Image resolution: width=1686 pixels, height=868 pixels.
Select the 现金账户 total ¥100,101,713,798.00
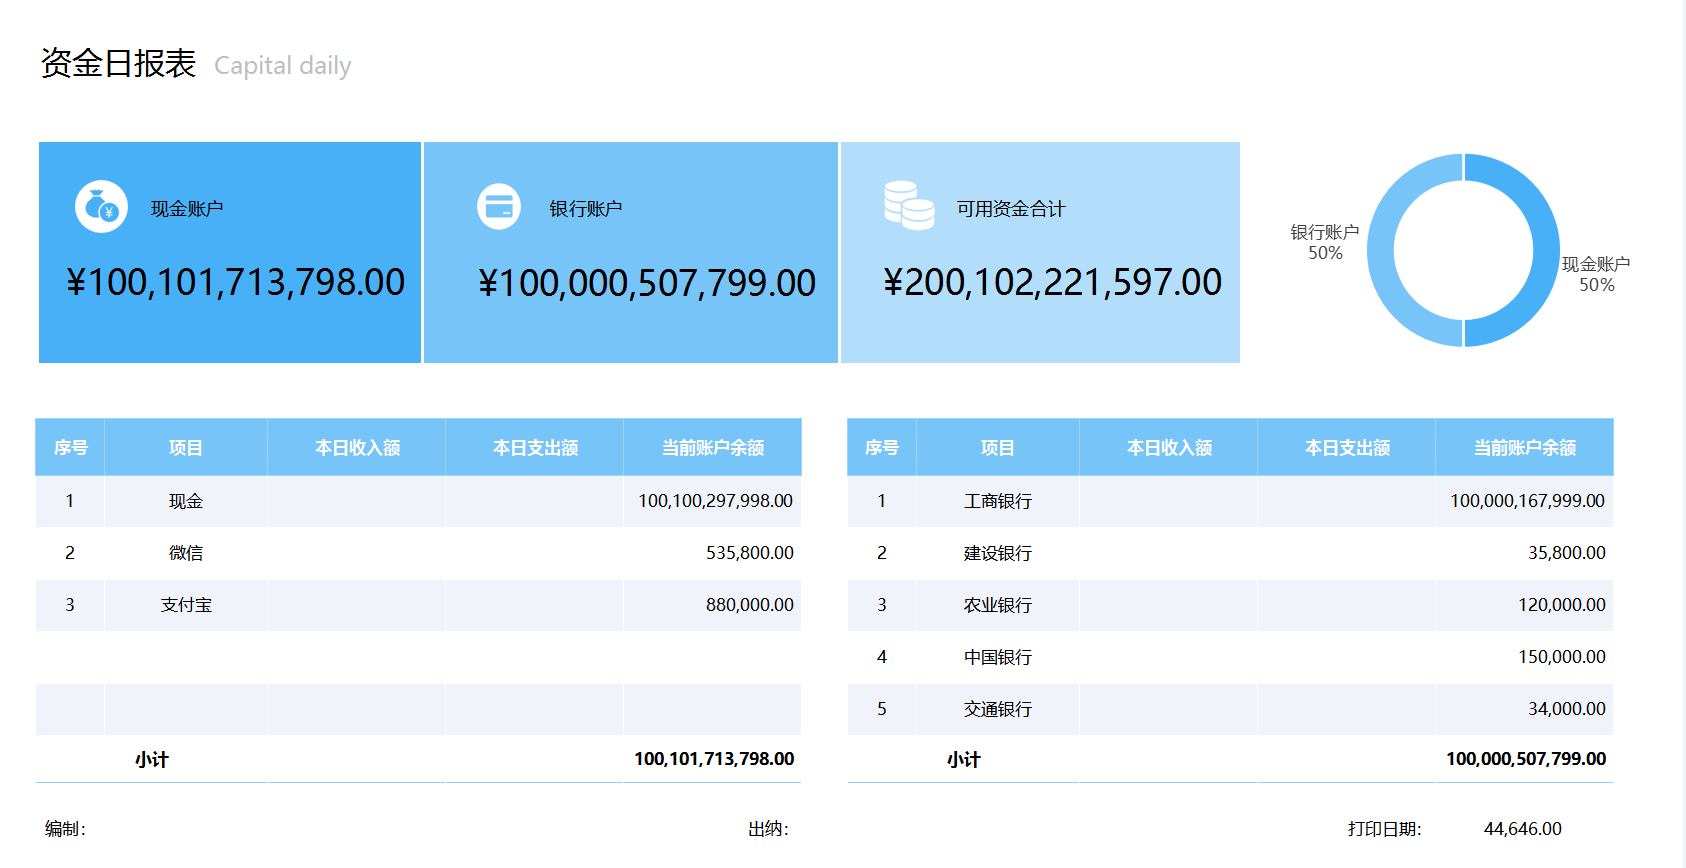point(236,282)
